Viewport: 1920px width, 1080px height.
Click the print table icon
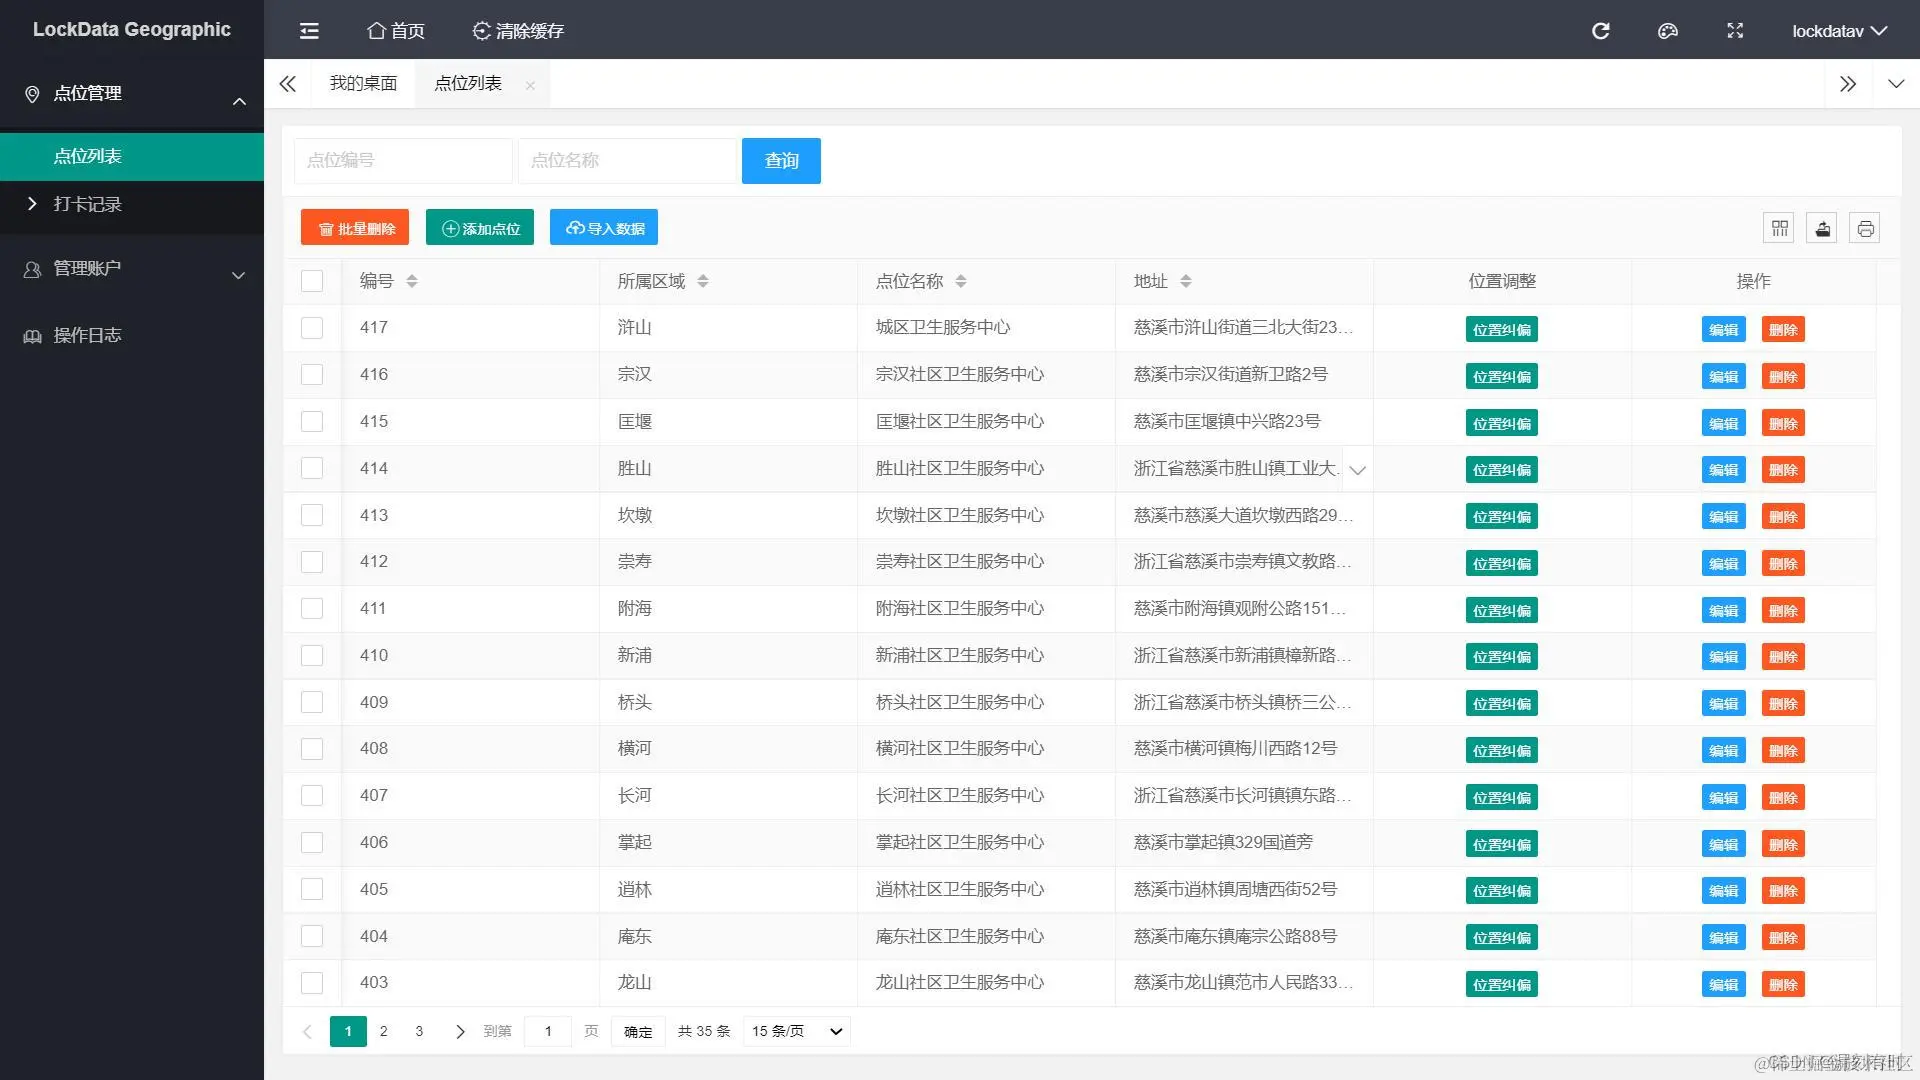pos(1865,229)
